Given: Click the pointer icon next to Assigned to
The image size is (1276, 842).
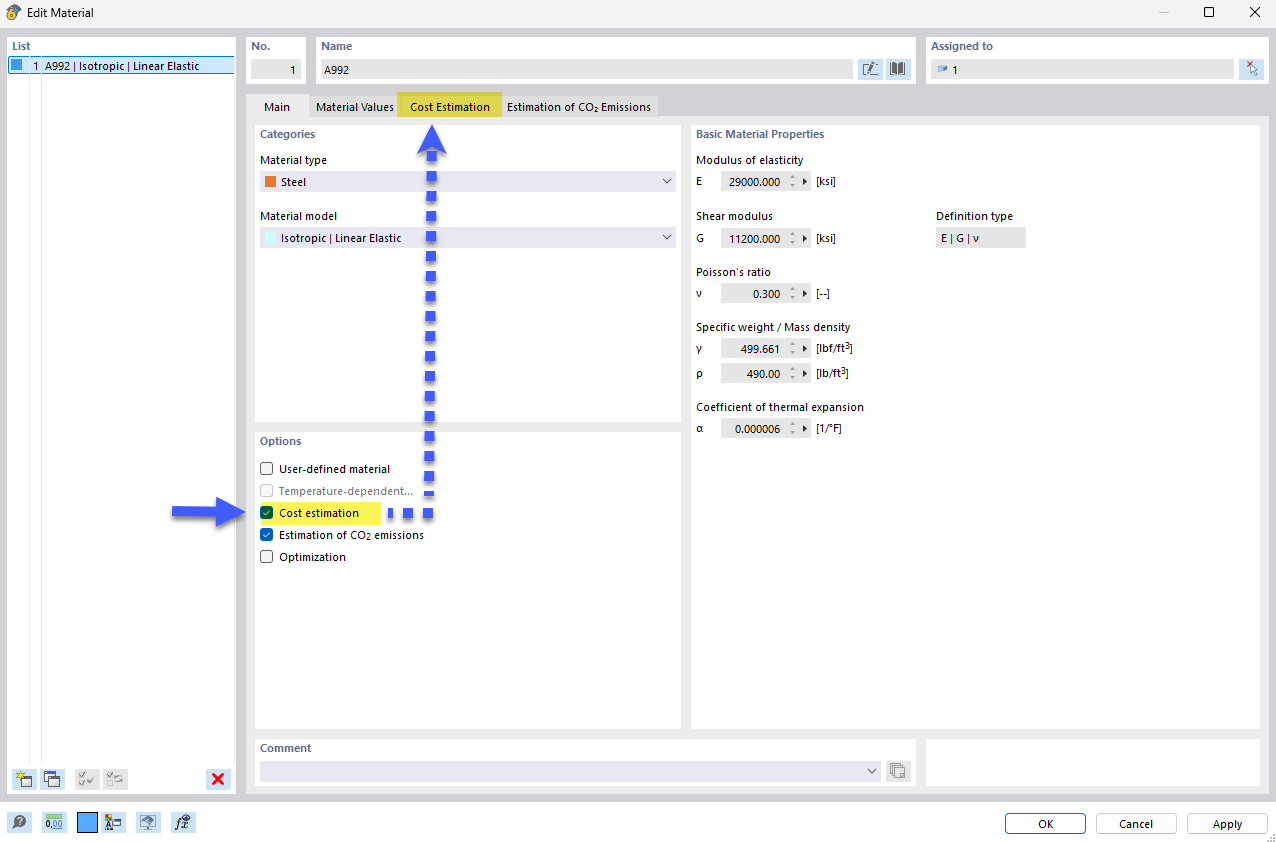Looking at the screenshot, I should click(1251, 68).
